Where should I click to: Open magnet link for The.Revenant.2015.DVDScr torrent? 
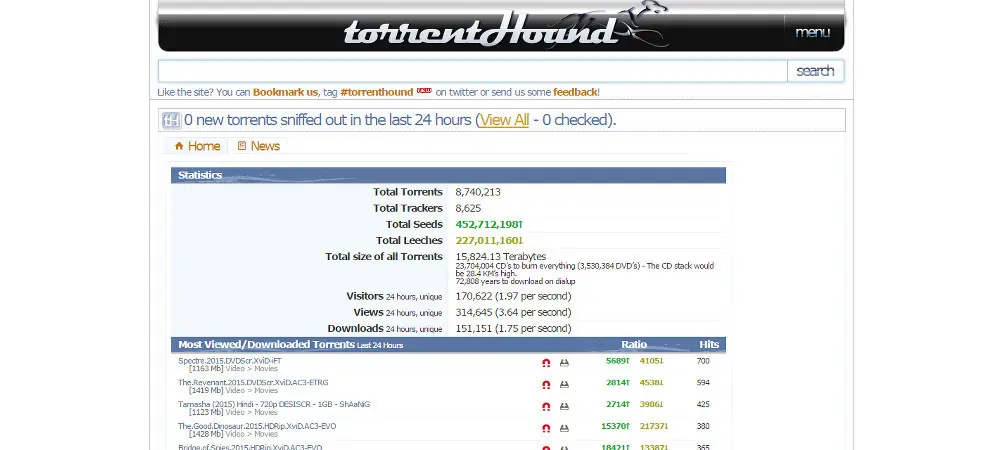coord(546,384)
